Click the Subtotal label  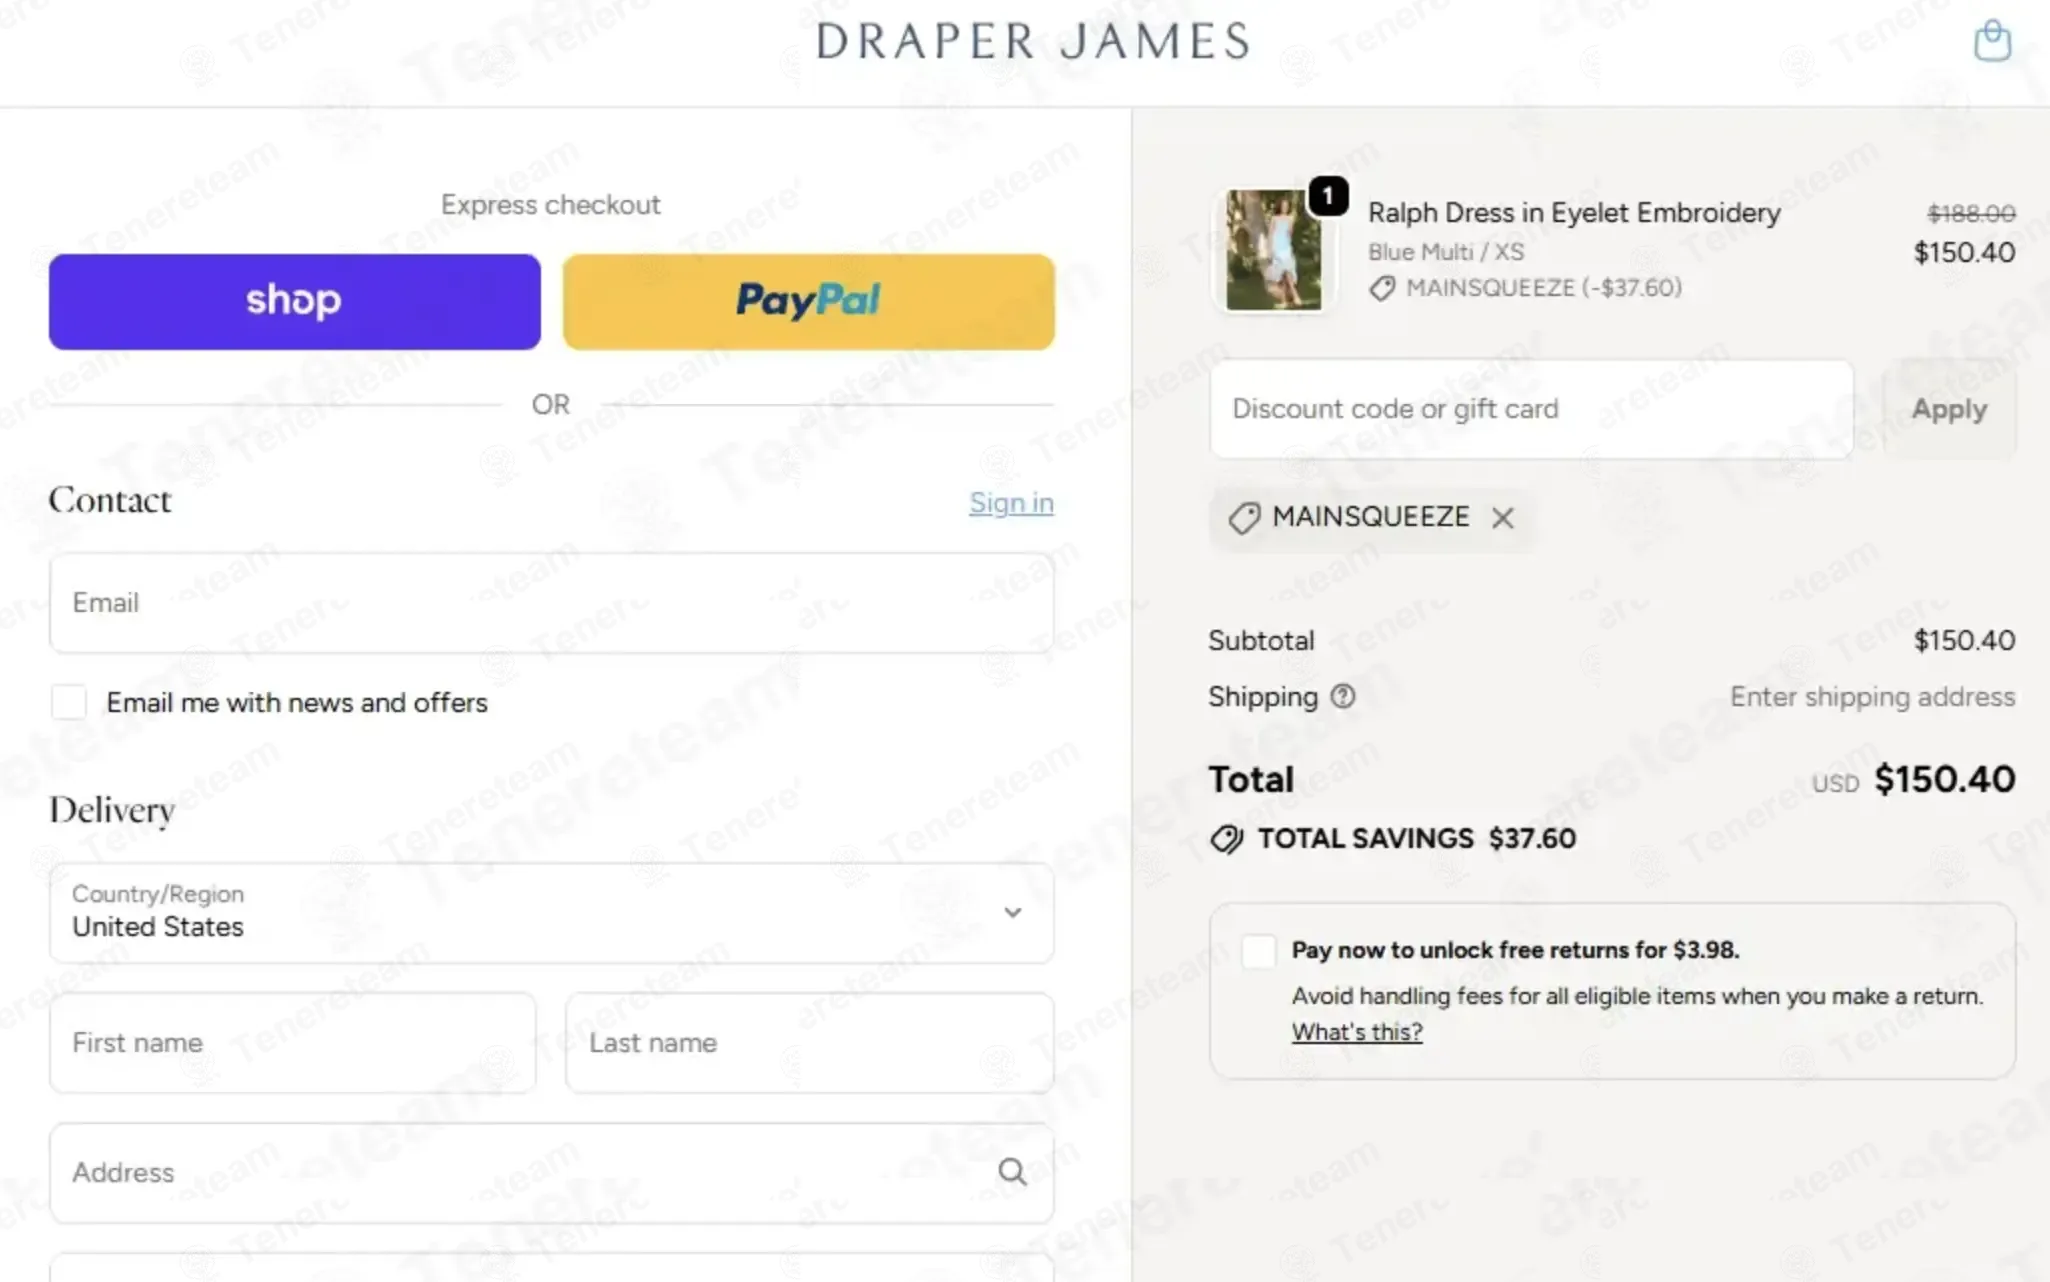(1261, 641)
